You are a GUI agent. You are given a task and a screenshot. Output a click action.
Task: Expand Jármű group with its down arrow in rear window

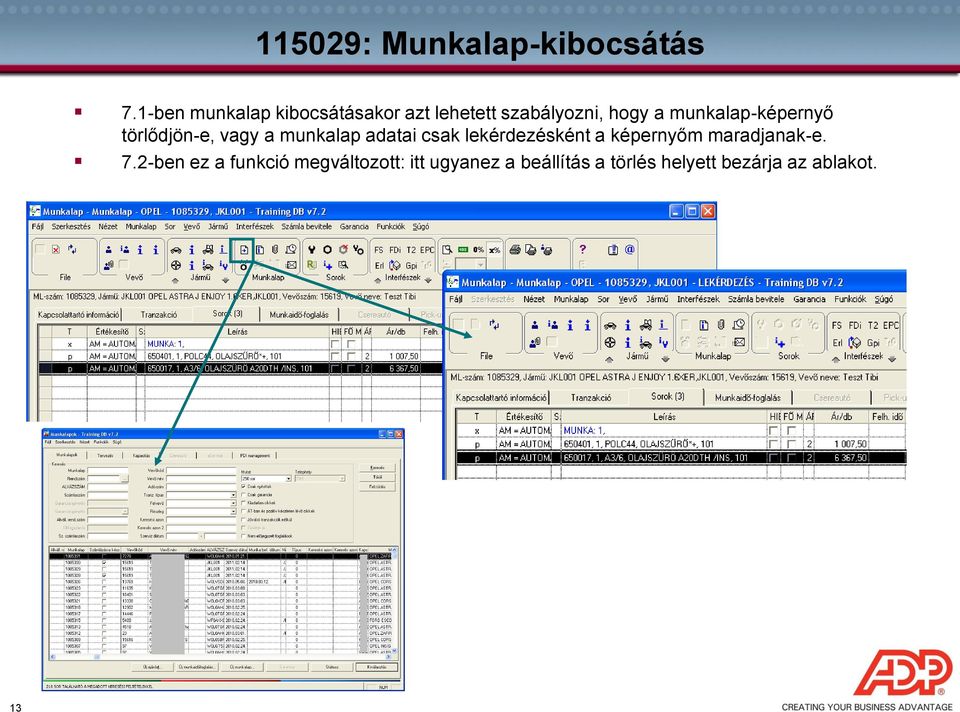226,281
